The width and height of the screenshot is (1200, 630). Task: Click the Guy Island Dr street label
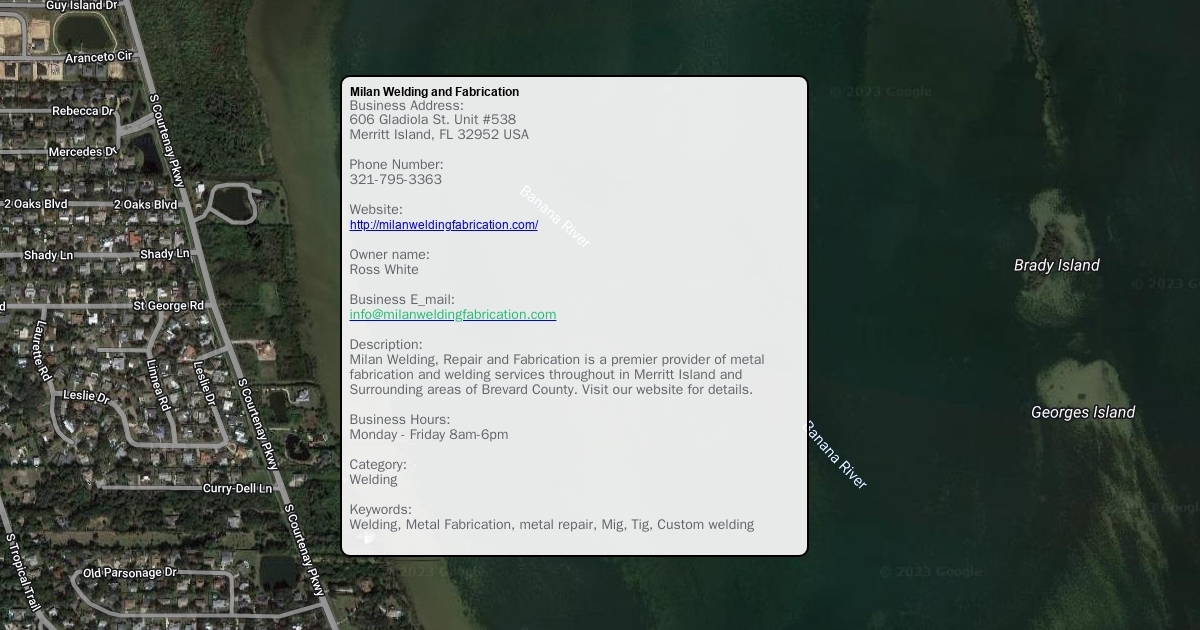(x=81, y=6)
